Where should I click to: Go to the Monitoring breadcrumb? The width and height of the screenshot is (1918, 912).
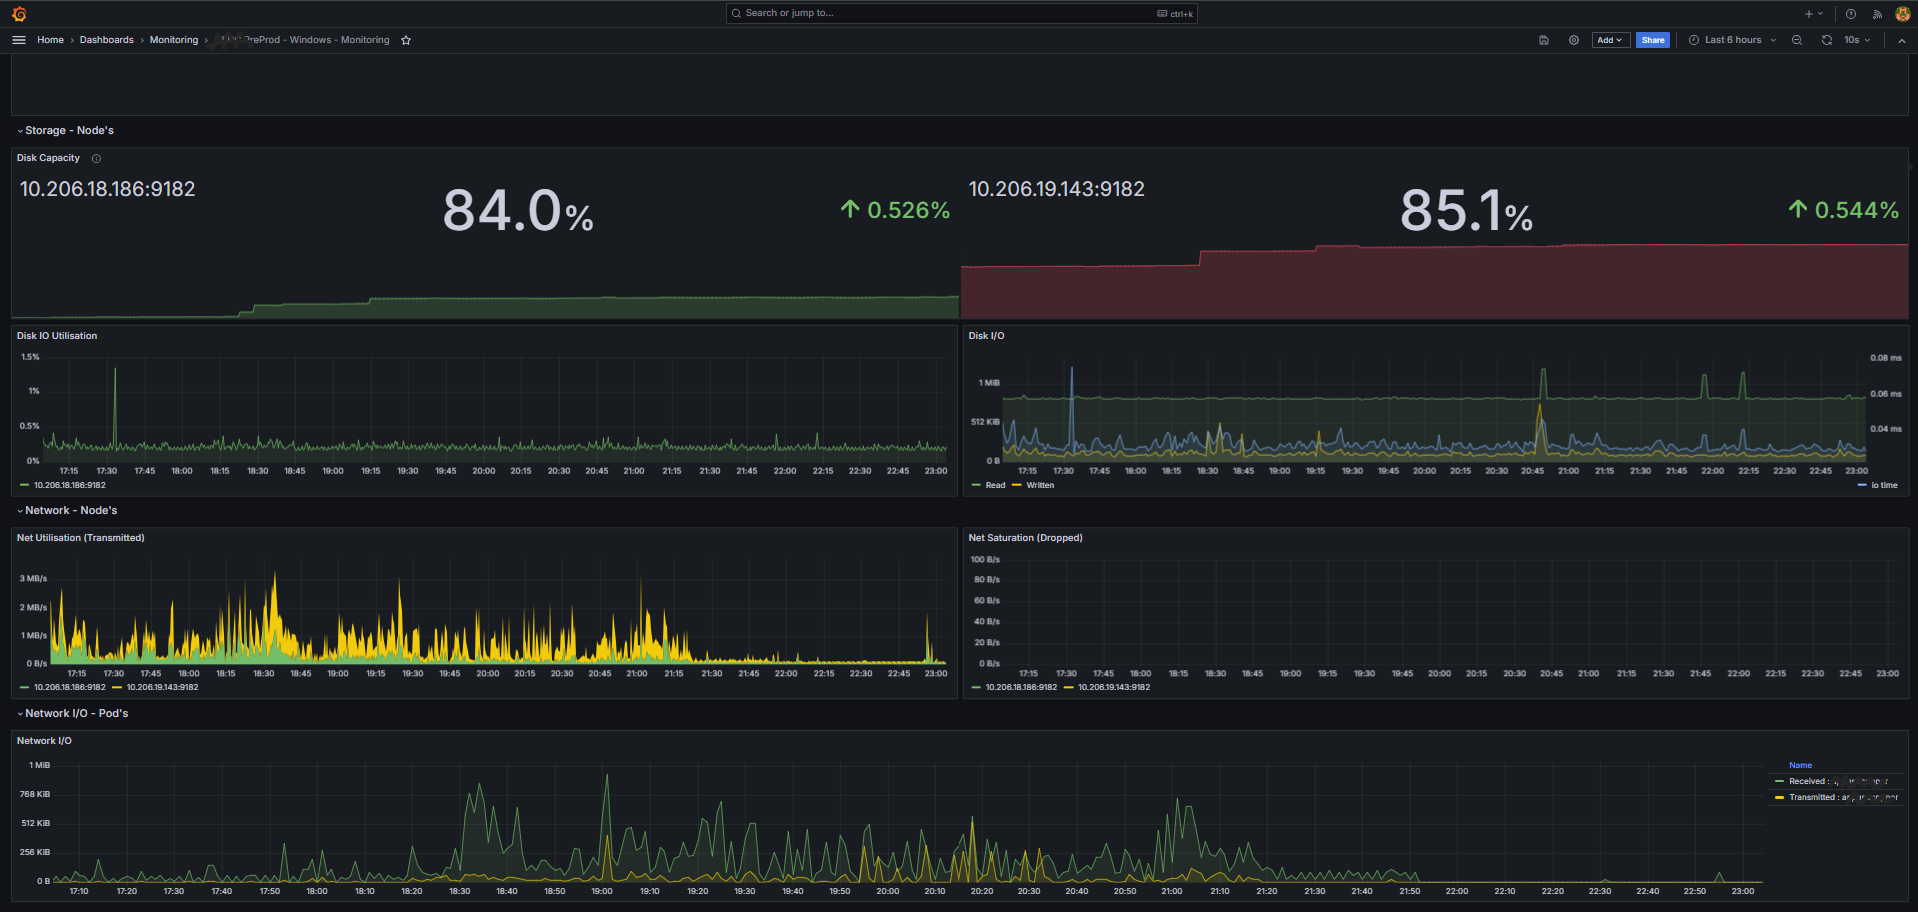click(x=174, y=40)
